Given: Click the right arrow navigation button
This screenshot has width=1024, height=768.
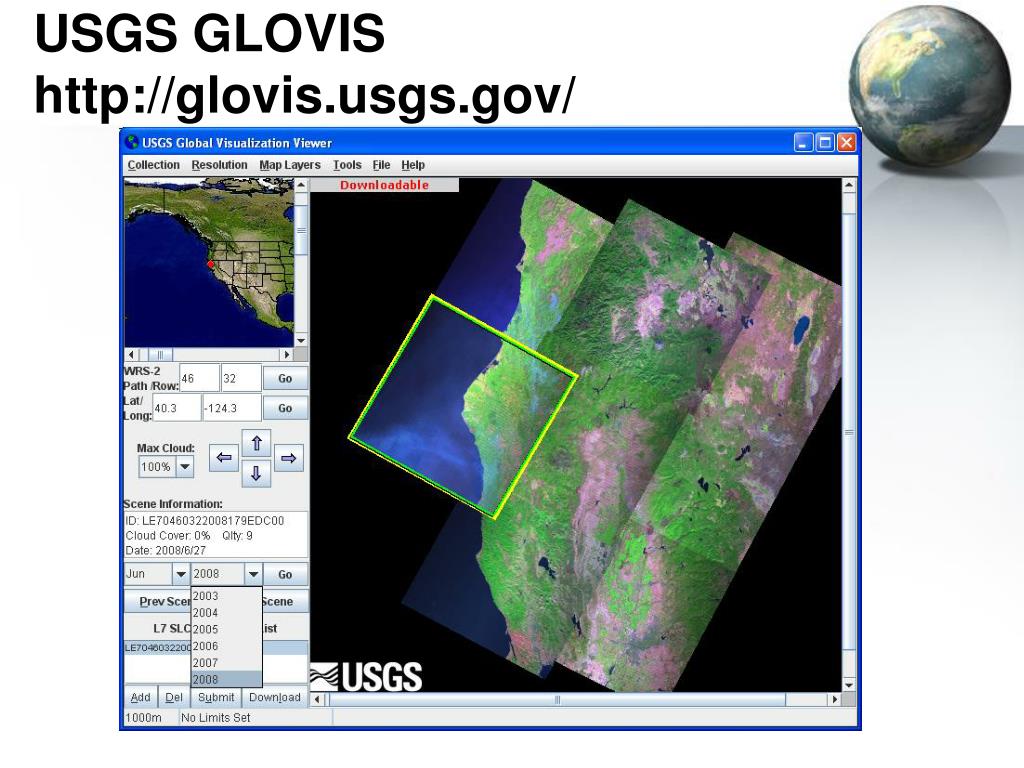Looking at the screenshot, I should 289,458.
